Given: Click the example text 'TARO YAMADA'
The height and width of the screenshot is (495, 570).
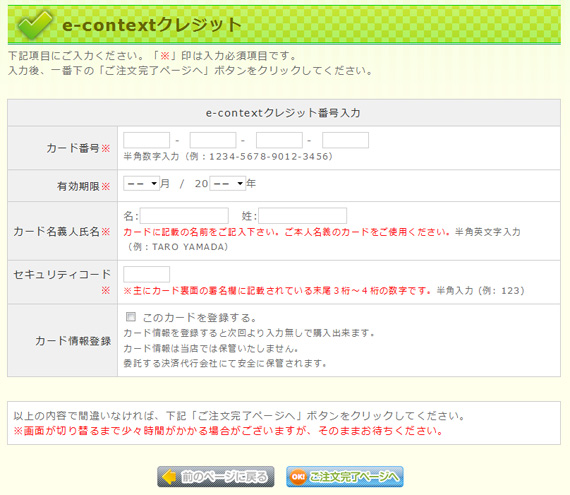Looking at the screenshot, I should tap(188, 247).
